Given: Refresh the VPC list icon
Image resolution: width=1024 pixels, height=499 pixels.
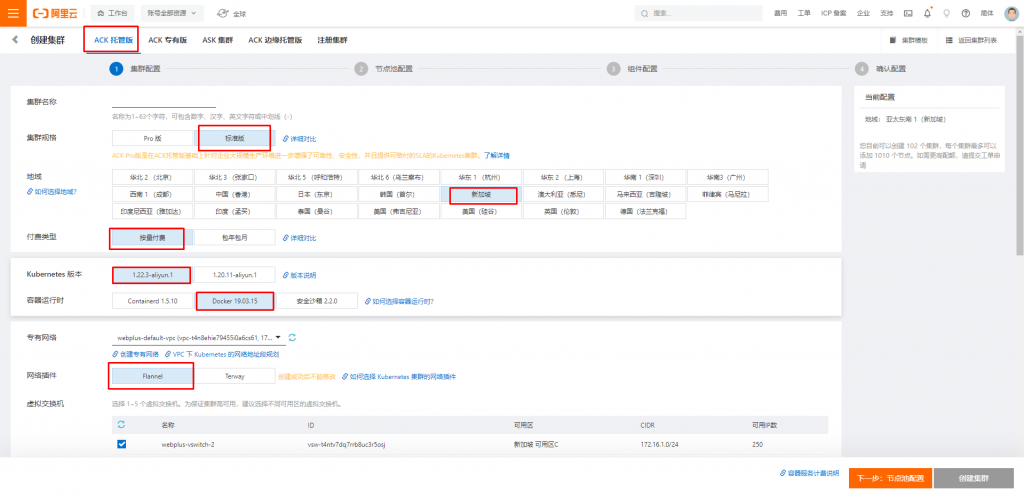Looking at the screenshot, I should coord(293,338).
